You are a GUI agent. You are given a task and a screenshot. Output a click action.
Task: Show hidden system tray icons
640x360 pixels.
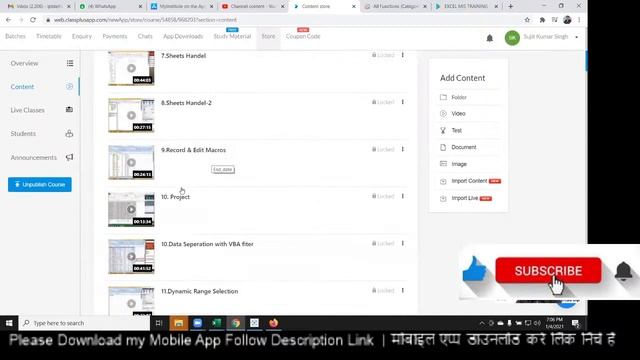482,323
